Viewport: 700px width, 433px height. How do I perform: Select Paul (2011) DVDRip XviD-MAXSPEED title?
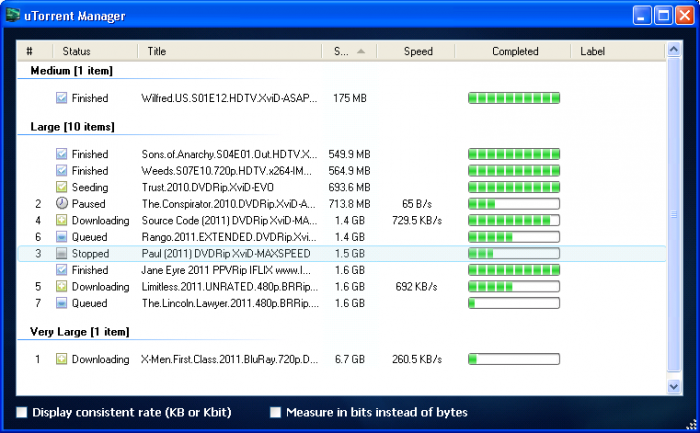pos(225,253)
